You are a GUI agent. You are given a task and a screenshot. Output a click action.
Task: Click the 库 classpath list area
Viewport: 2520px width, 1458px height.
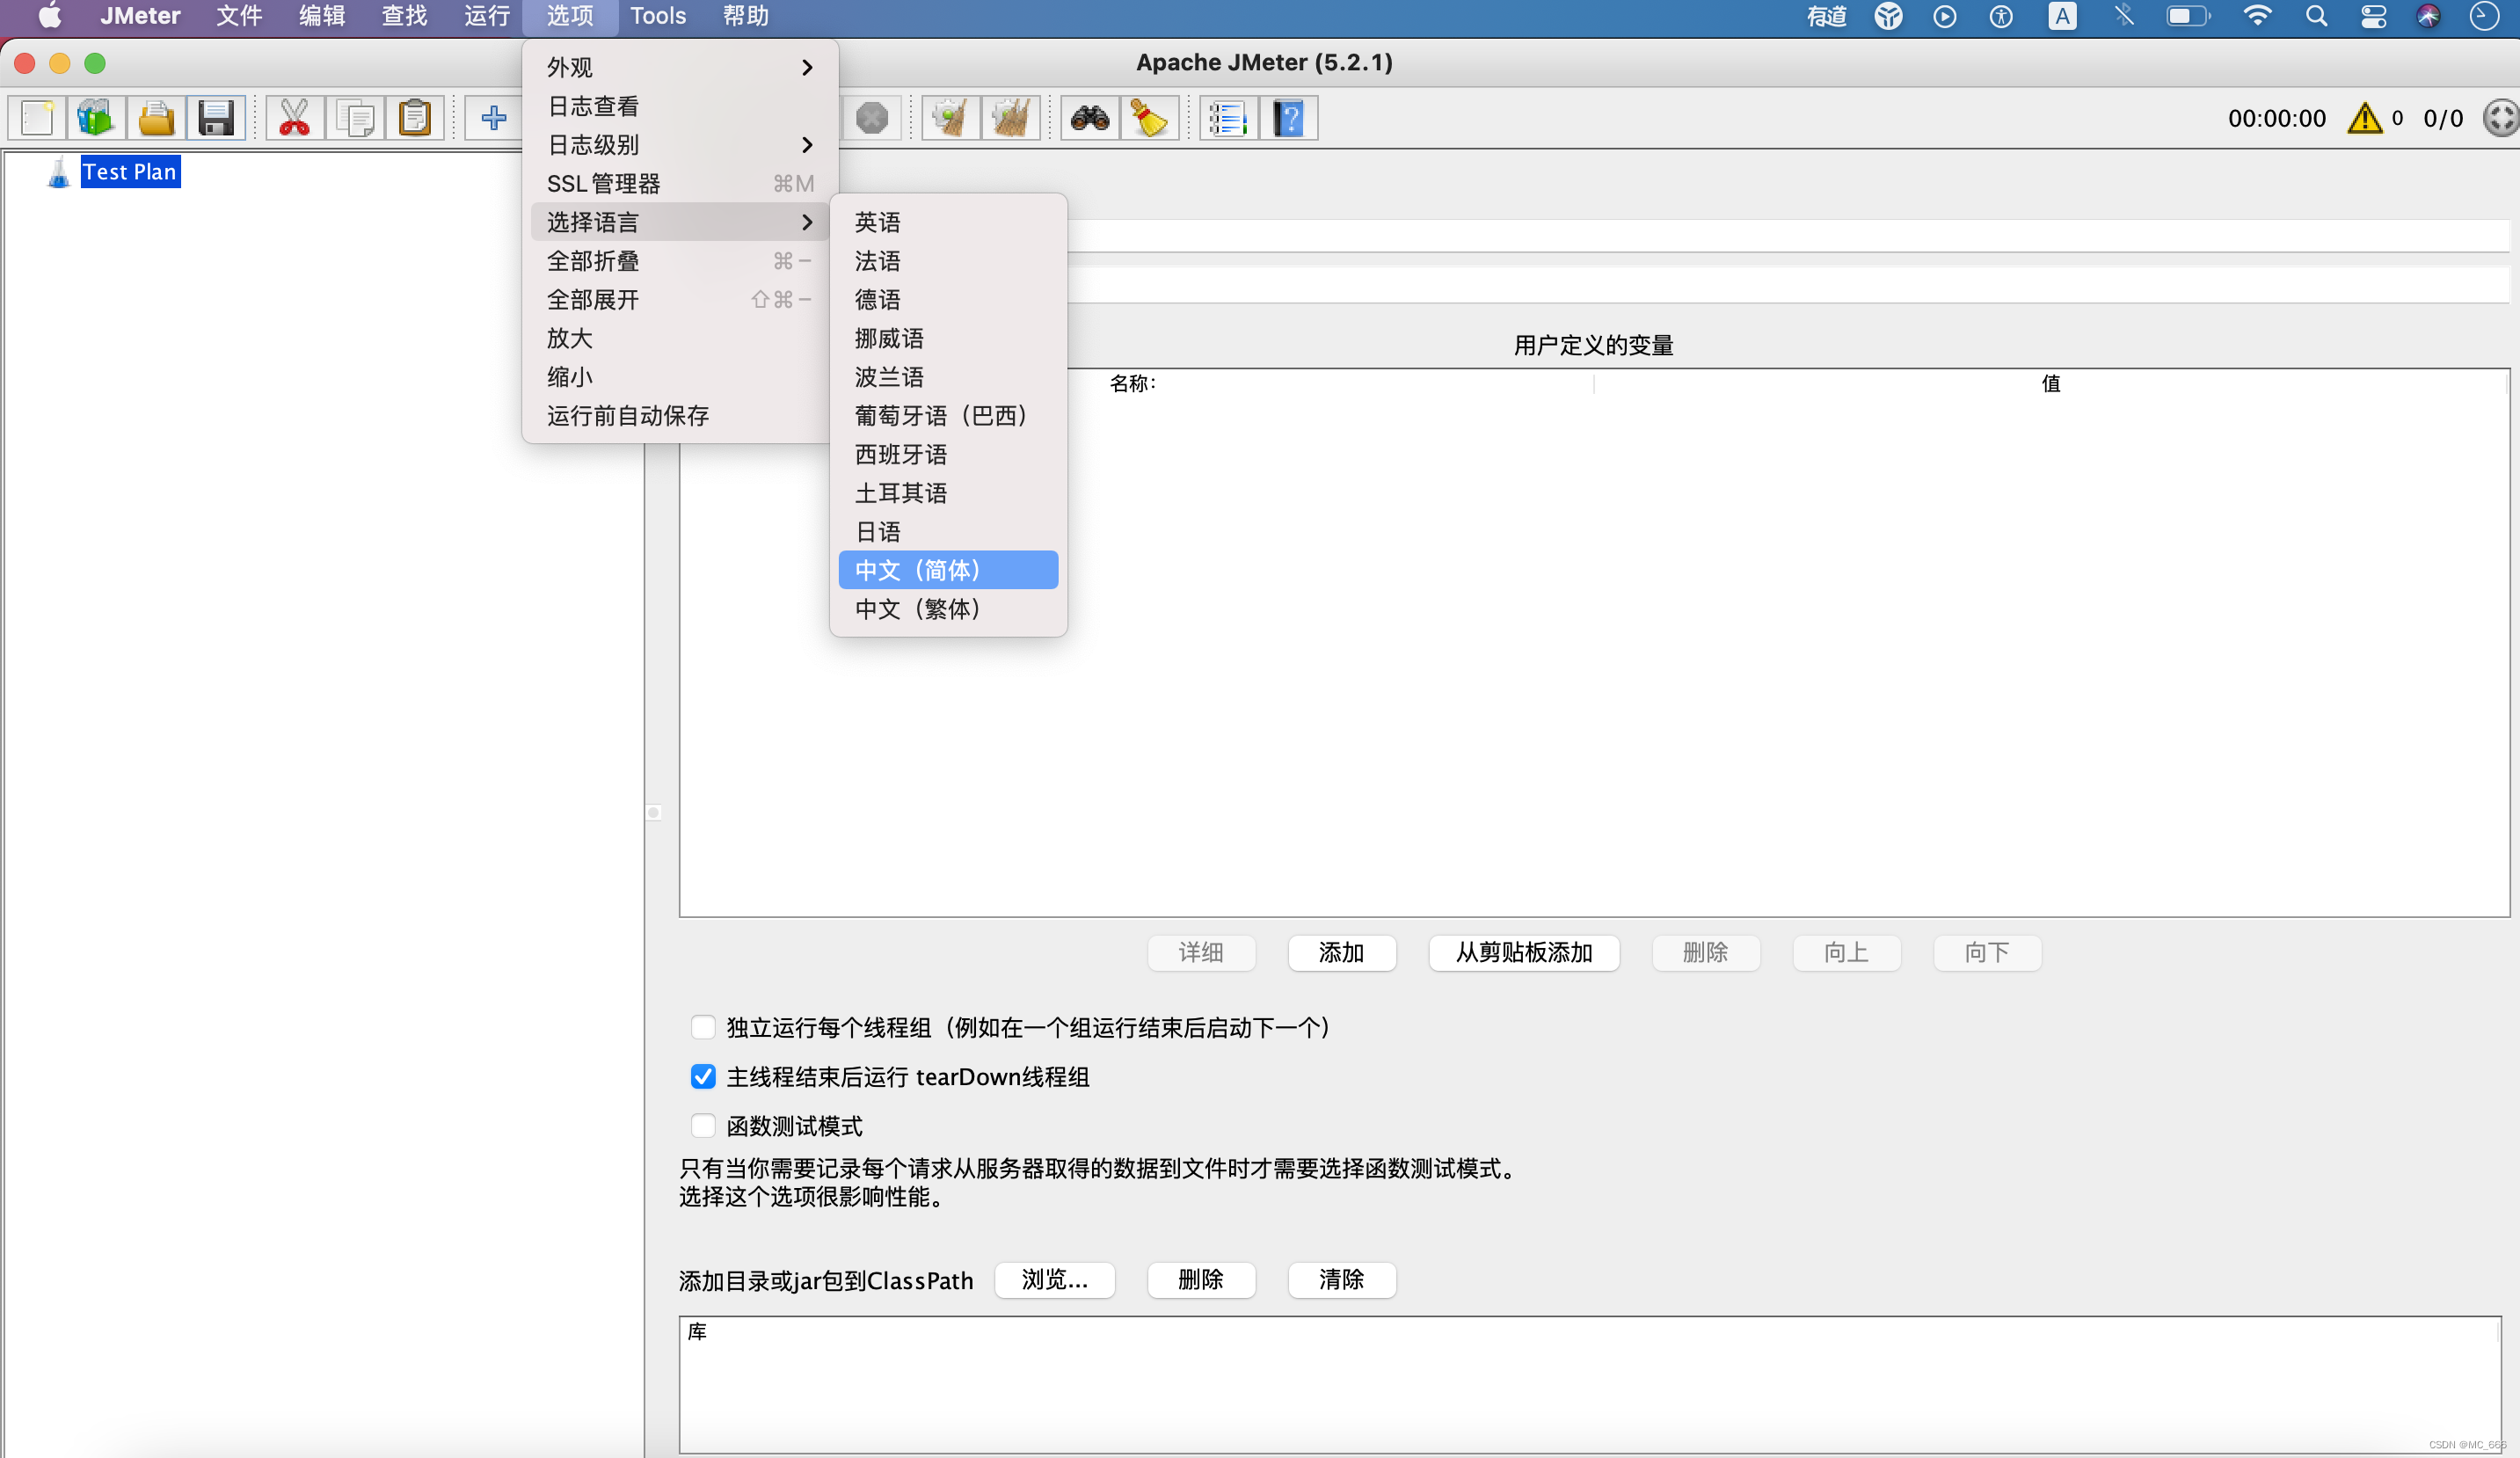[1589, 1385]
